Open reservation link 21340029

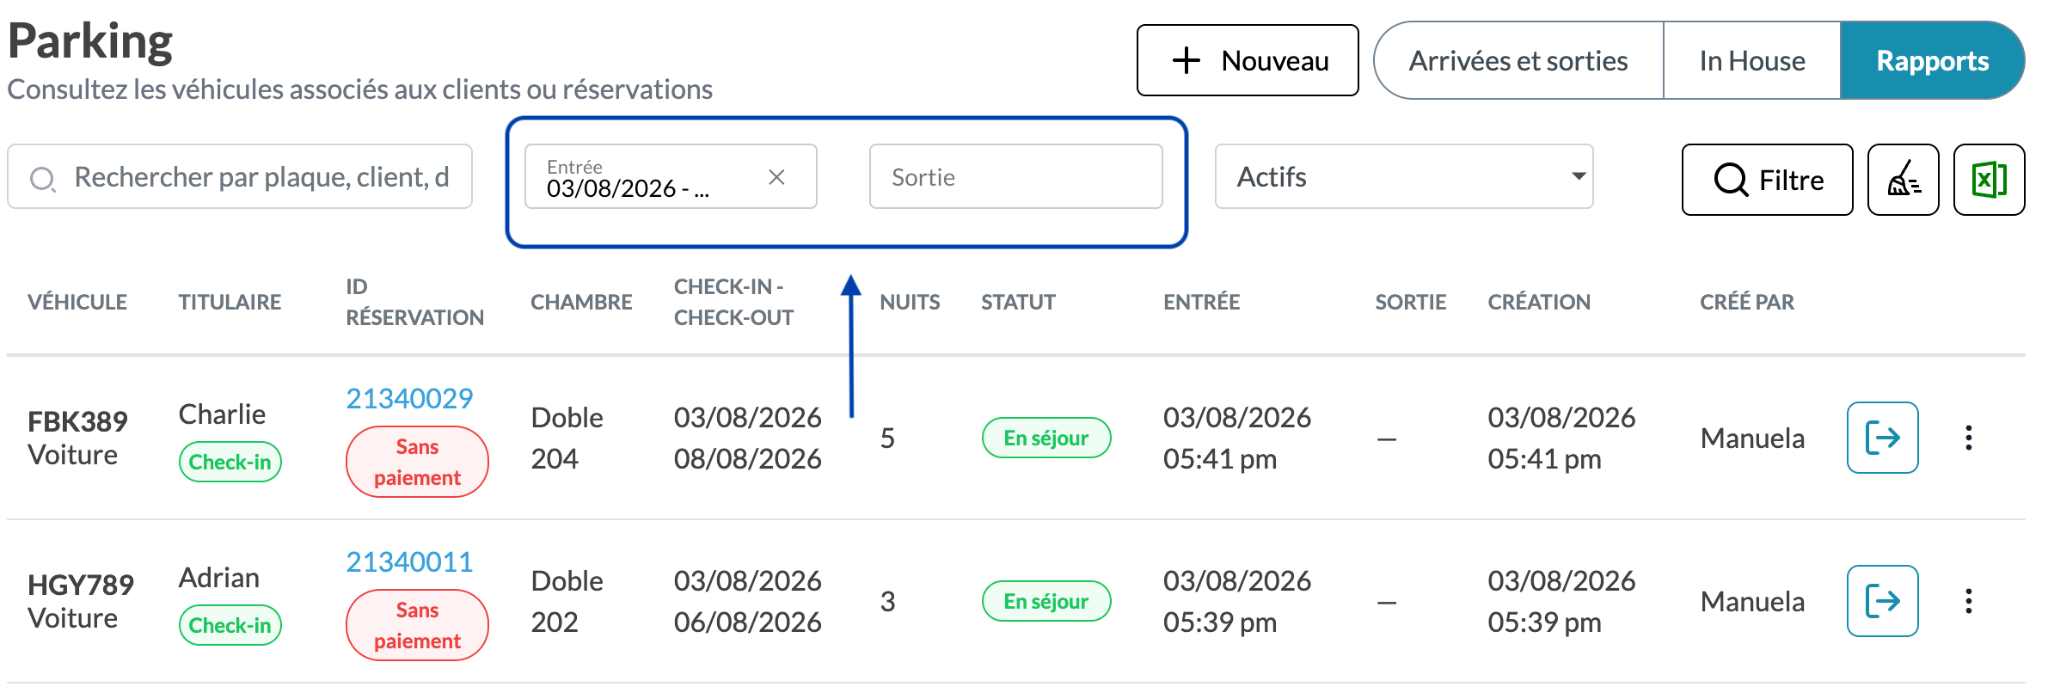click(x=409, y=398)
